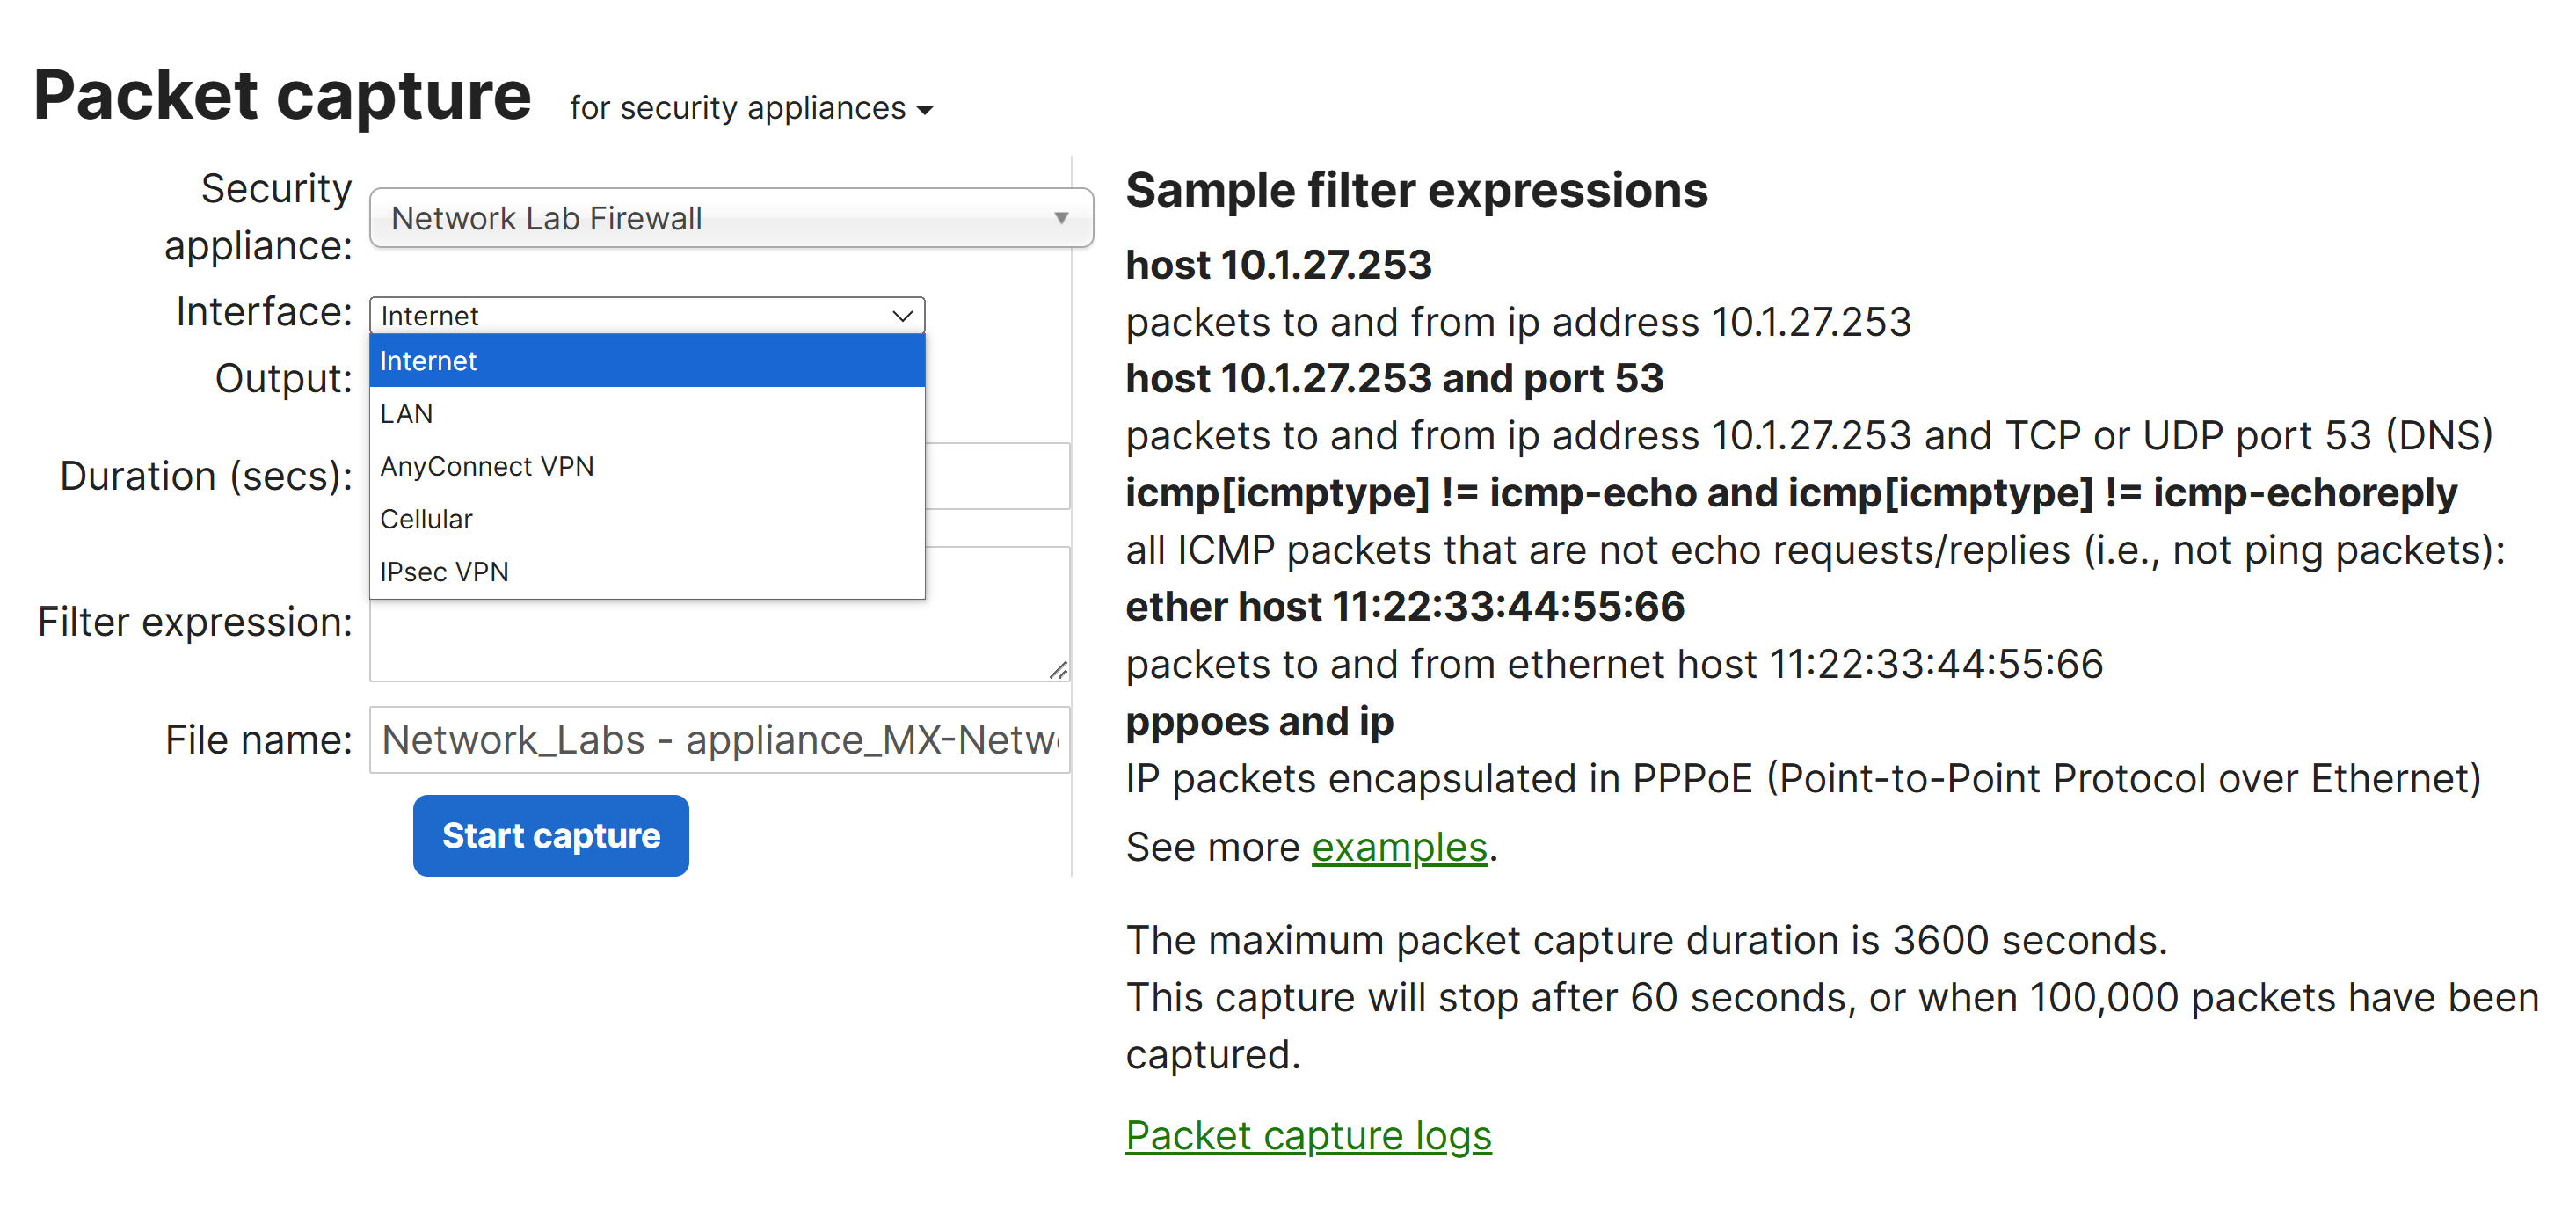This screenshot has width=2576, height=1209.
Task: Open the 'for security appliances' dropdown
Action: pyautogui.click(x=738, y=108)
